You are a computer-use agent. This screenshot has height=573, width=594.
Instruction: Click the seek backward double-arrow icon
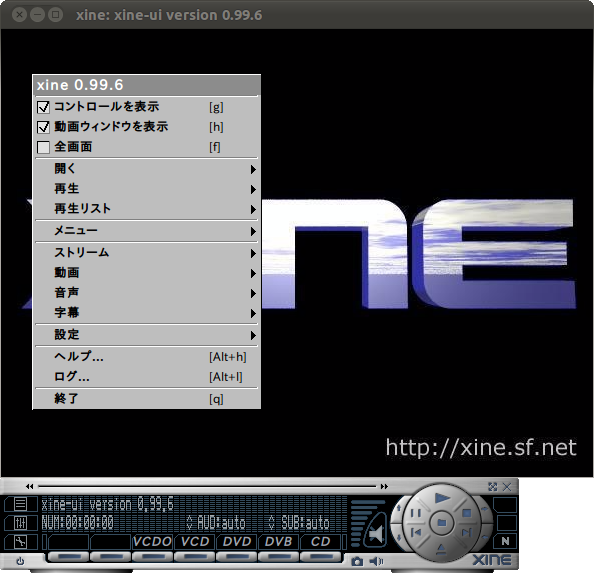click(x=30, y=486)
